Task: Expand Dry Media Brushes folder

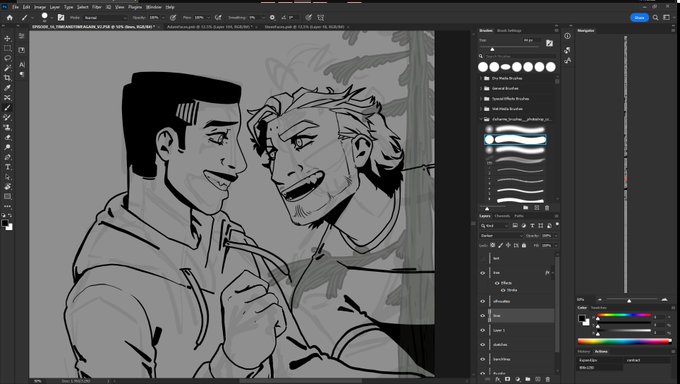Action: pos(481,79)
